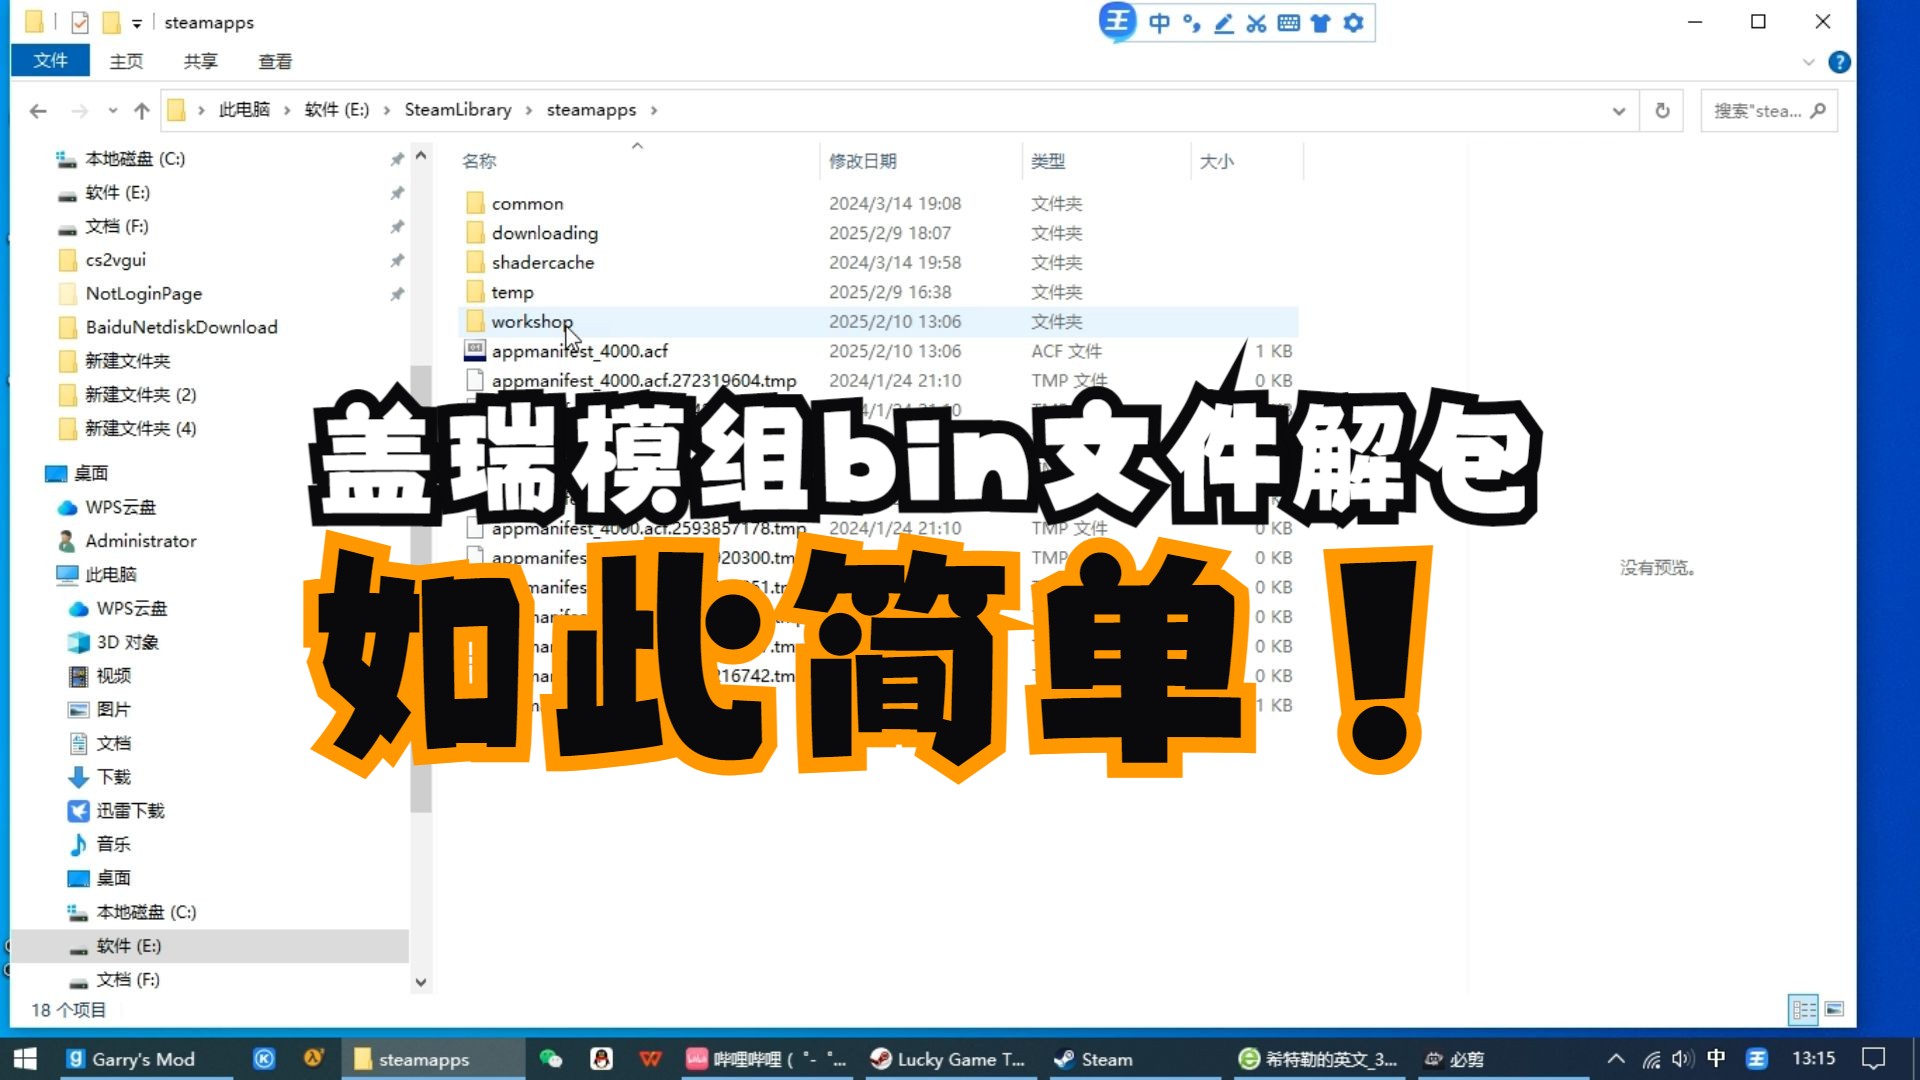Viewport: 1920px width, 1080px height.
Task: Open WeChat icon in taskbar
Action: tap(550, 1059)
